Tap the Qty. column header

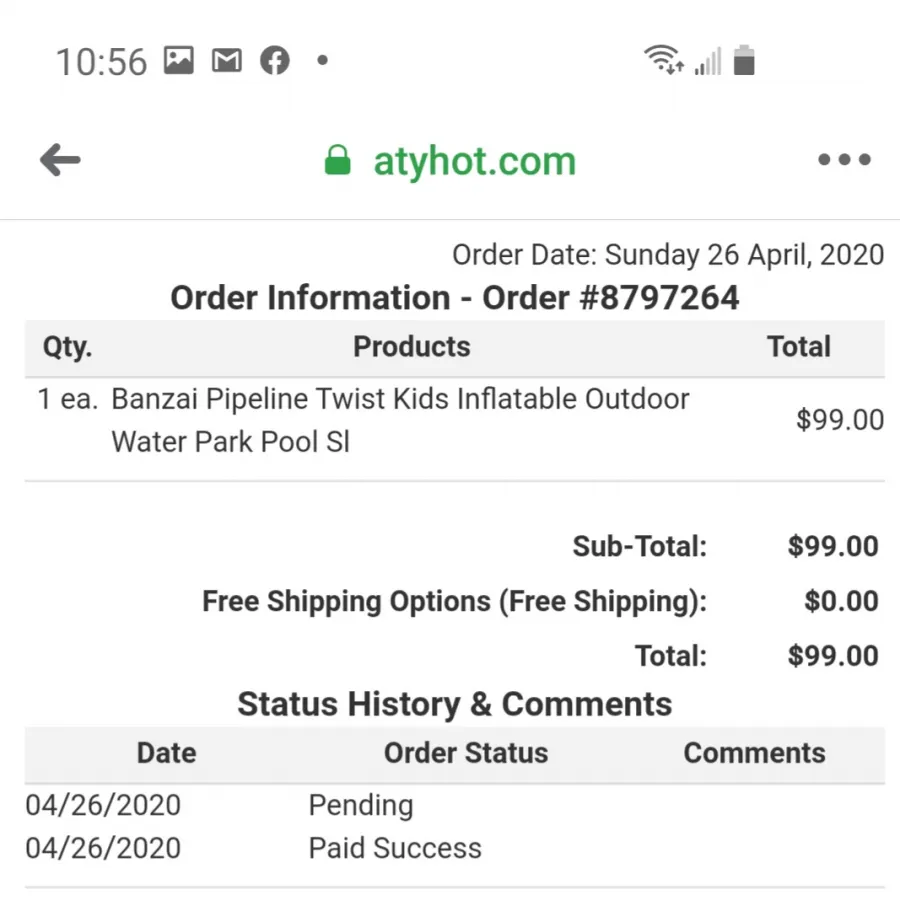[67, 348]
